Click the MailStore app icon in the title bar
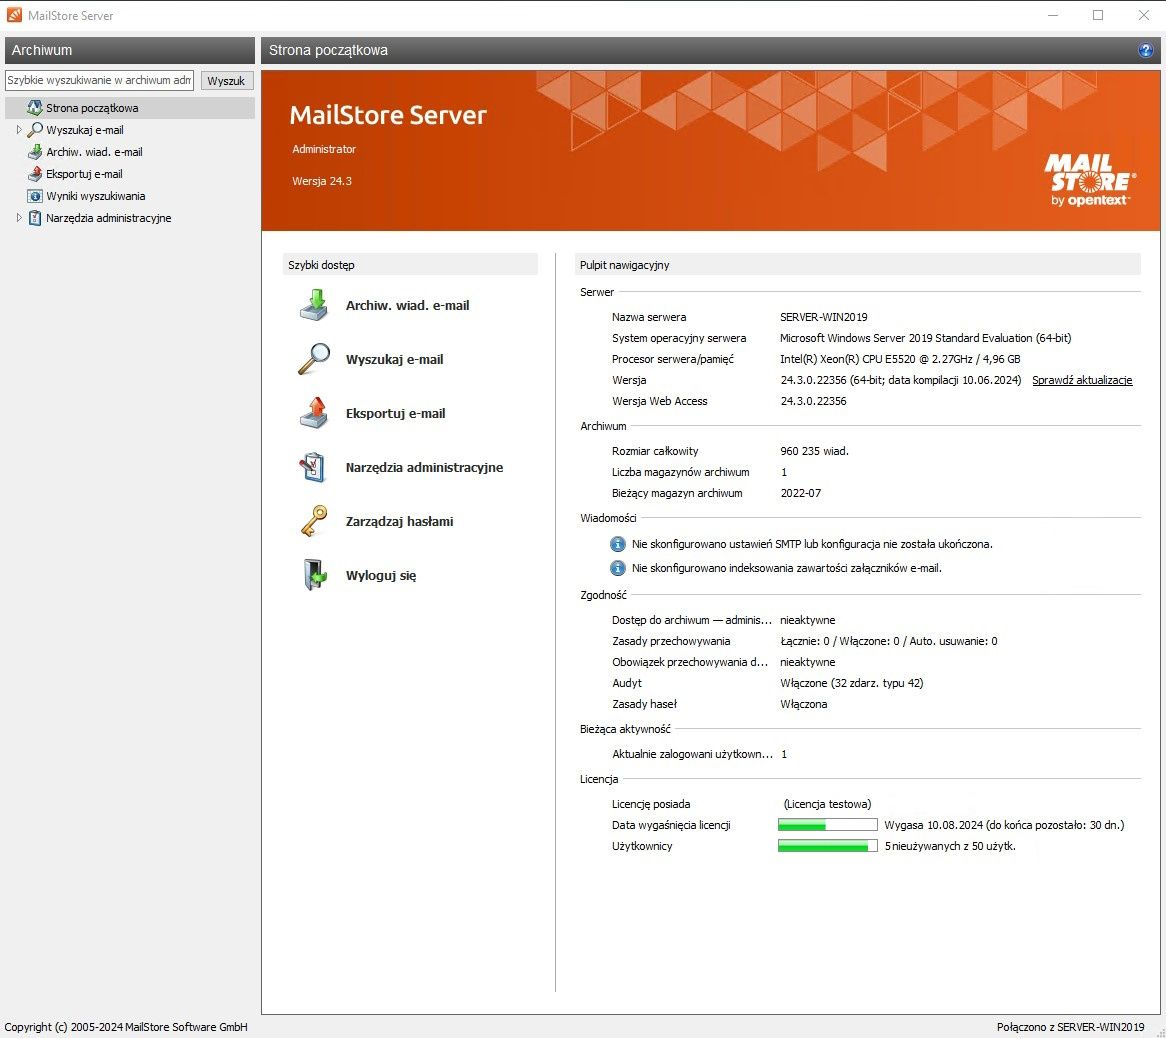This screenshot has width=1166, height=1038. 14,15
